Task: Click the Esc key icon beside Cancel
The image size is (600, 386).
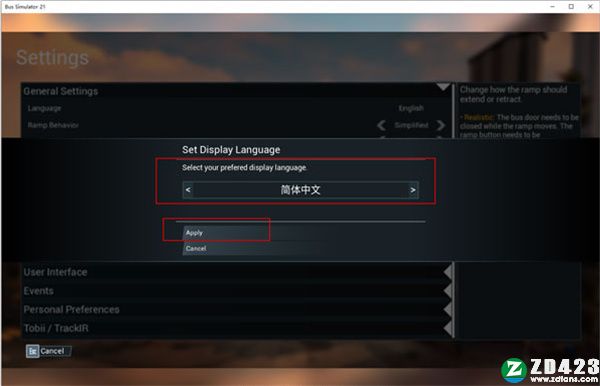Action: [x=33, y=351]
